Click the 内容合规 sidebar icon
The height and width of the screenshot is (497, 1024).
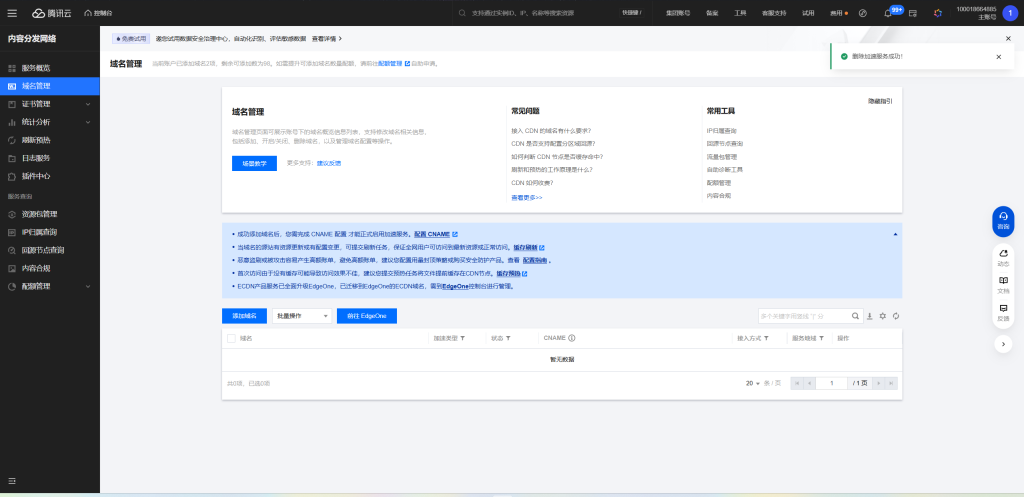tap(12, 268)
